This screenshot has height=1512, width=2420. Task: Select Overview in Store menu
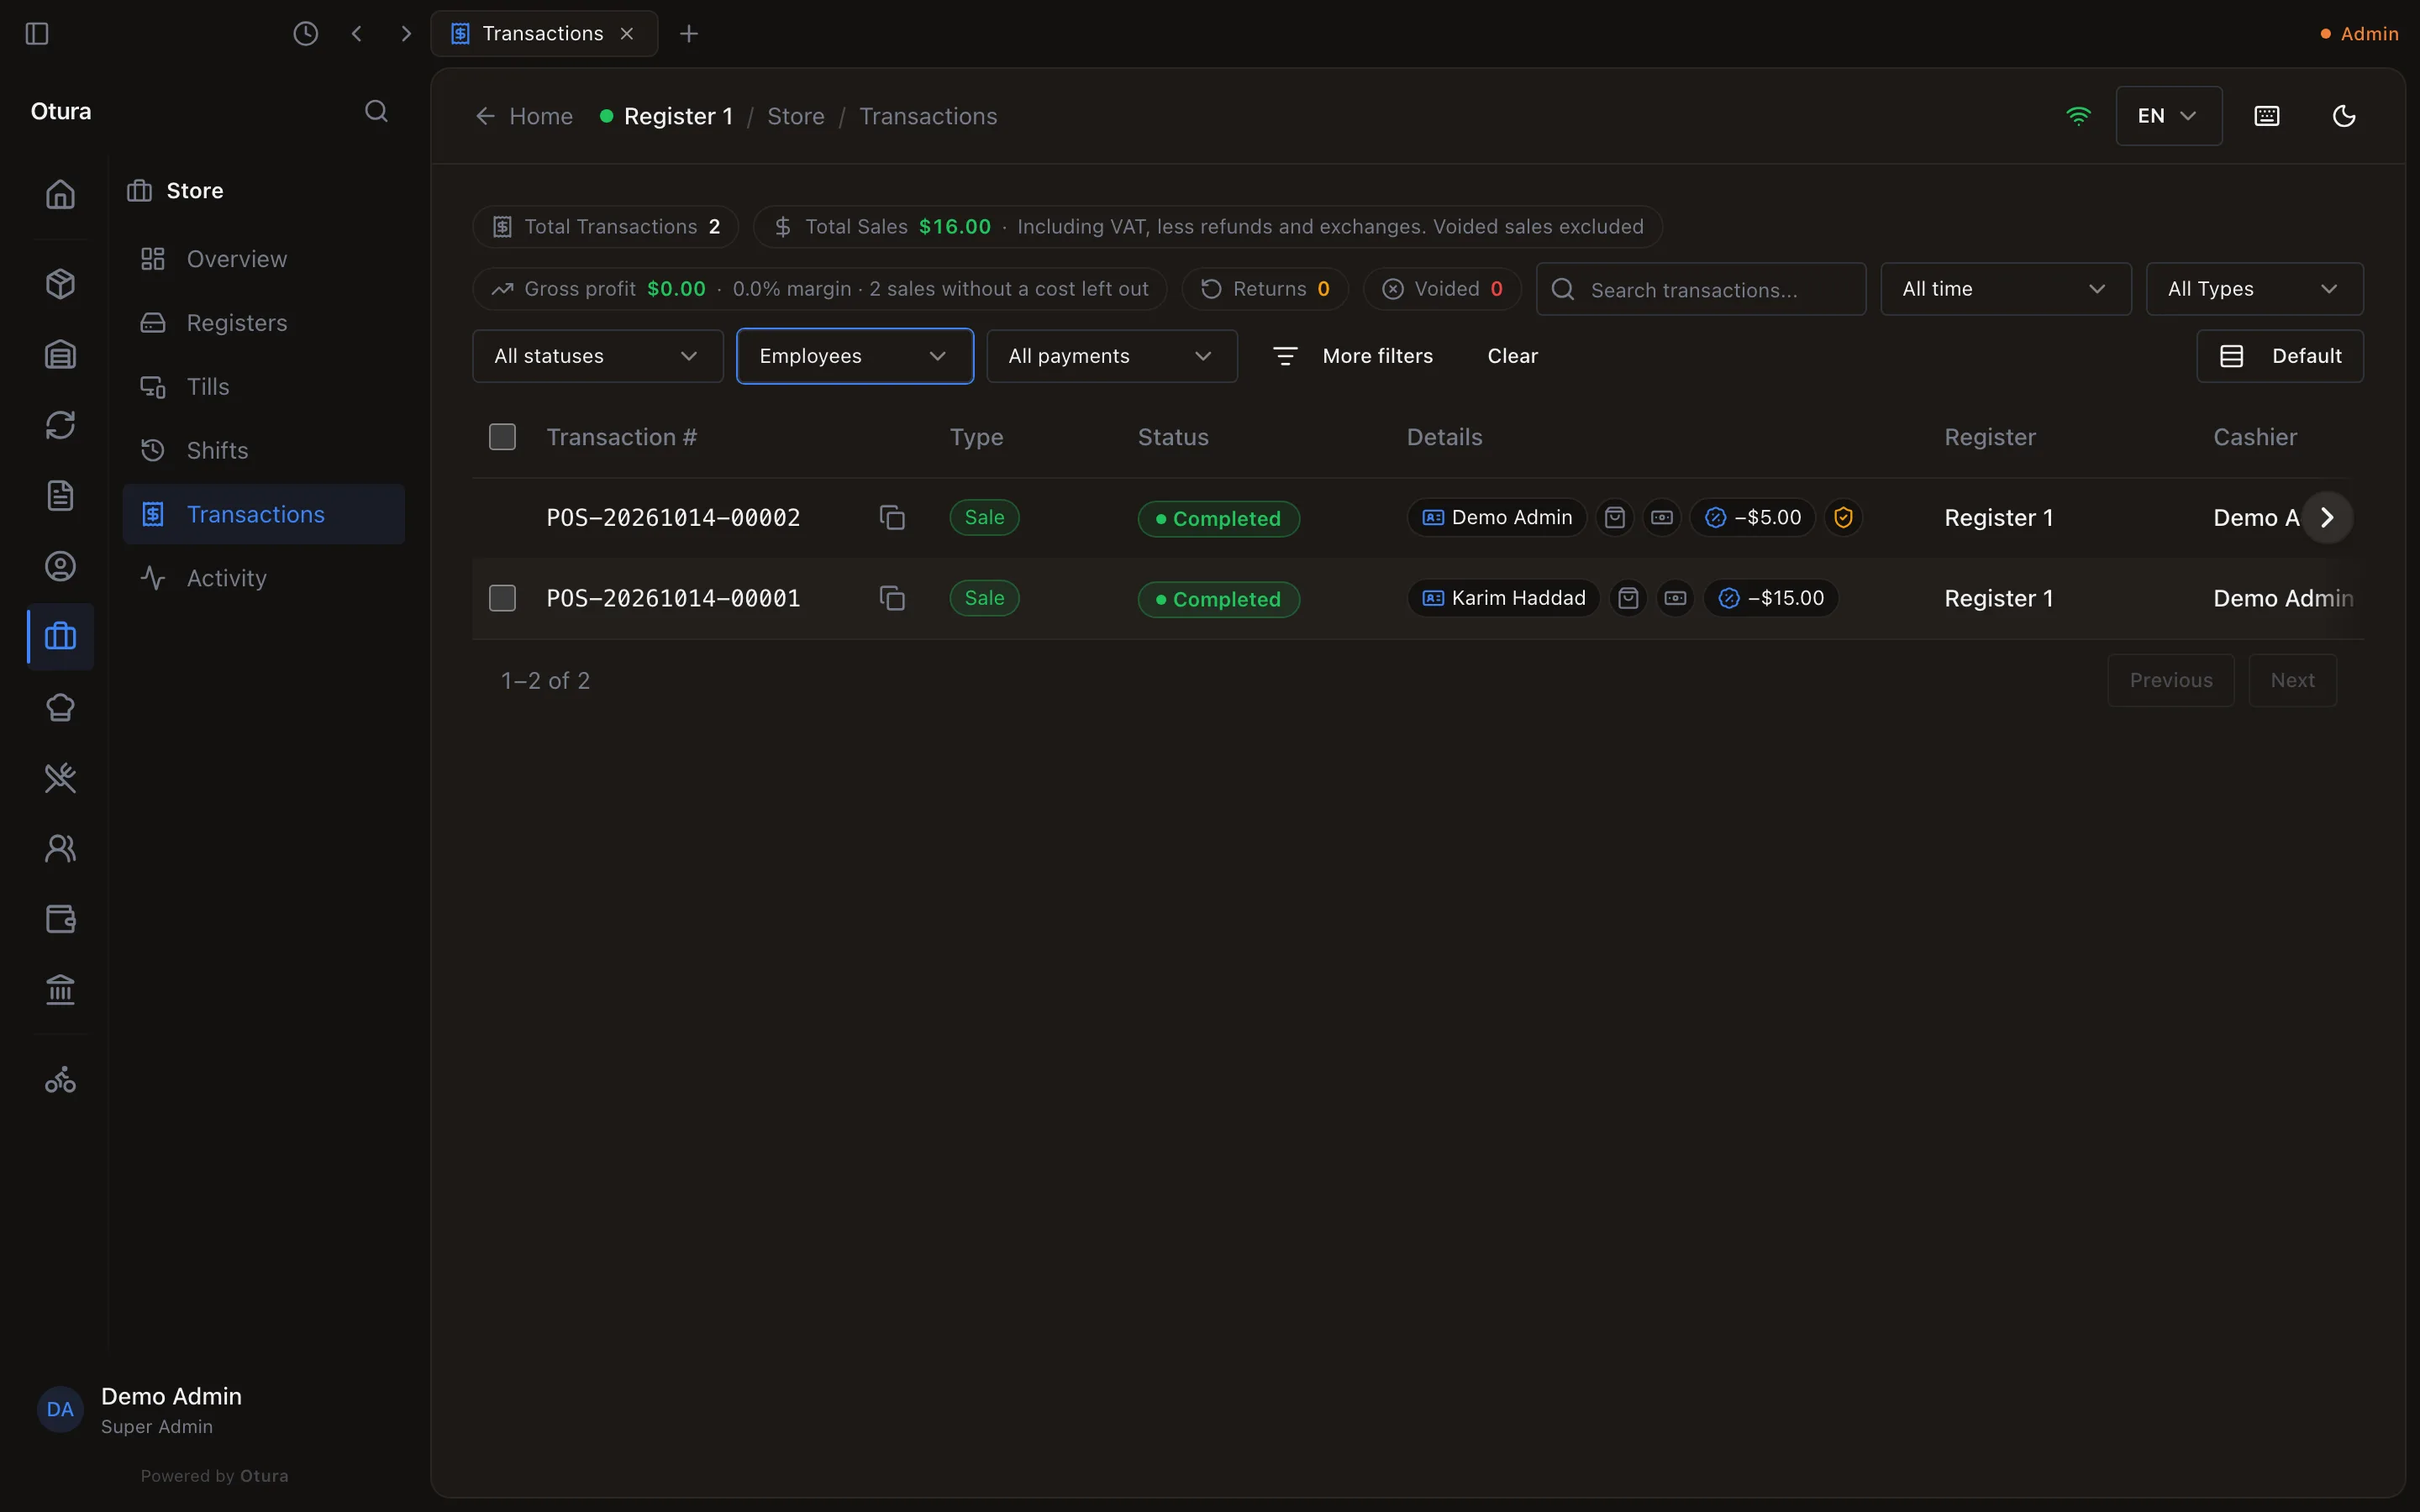264,259
